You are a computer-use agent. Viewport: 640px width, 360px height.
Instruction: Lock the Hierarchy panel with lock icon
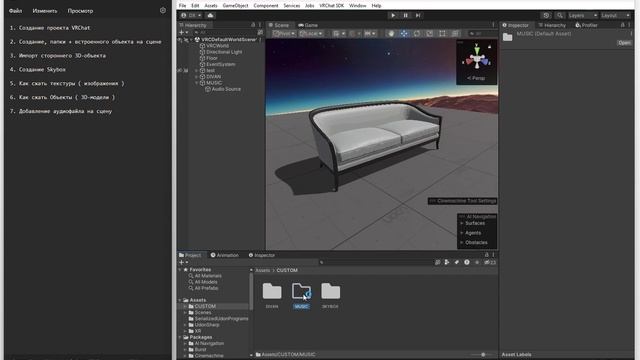click(253, 25)
